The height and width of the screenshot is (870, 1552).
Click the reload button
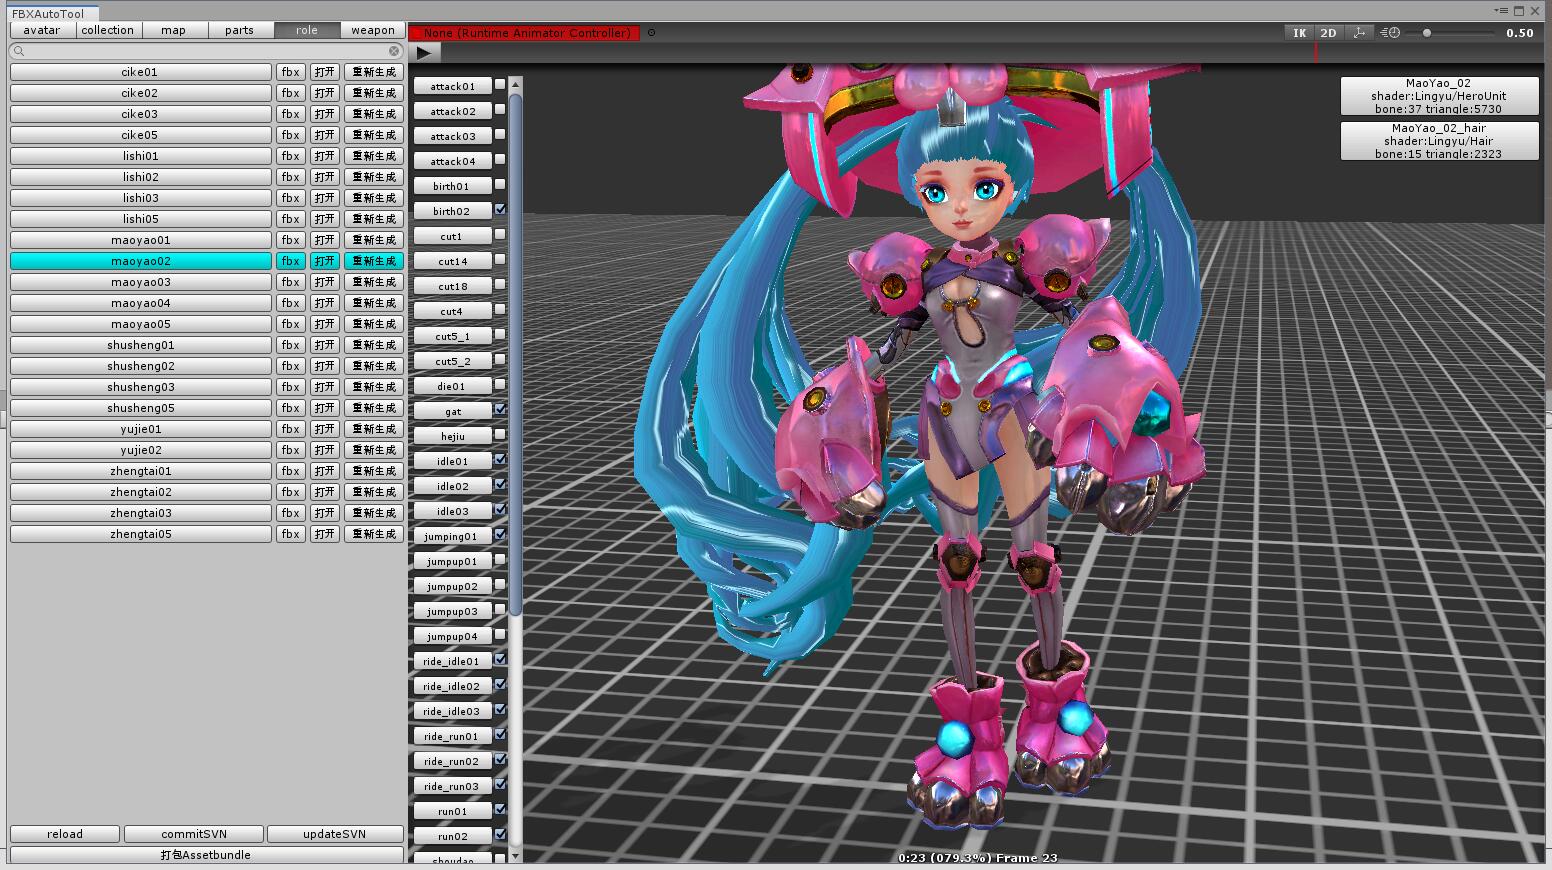pyautogui.click(x=65, y=834)
